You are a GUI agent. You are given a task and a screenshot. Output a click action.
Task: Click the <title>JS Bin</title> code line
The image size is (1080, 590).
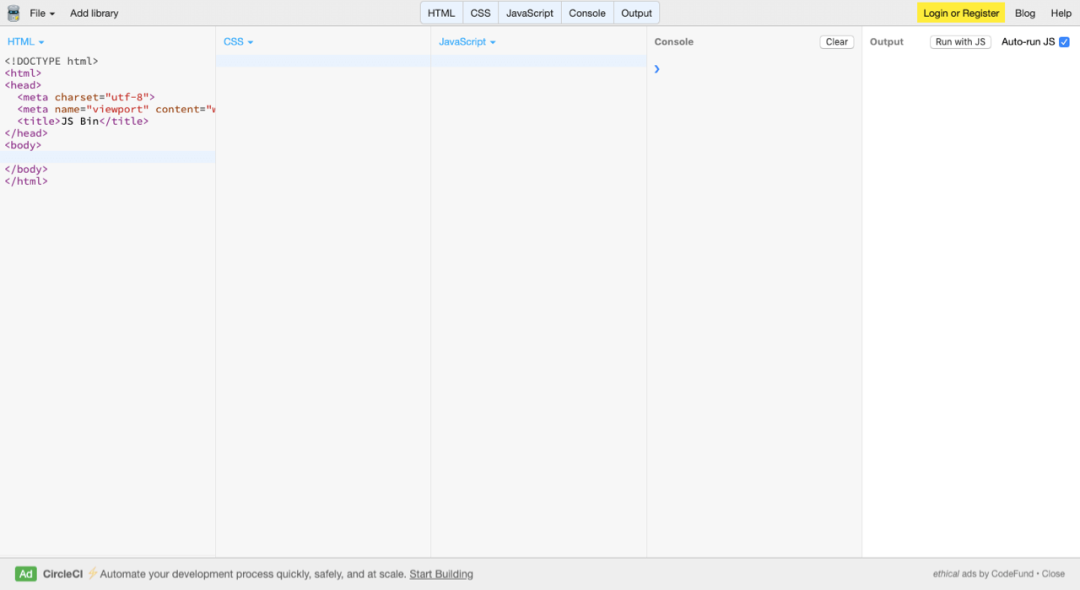coord(83,121)
